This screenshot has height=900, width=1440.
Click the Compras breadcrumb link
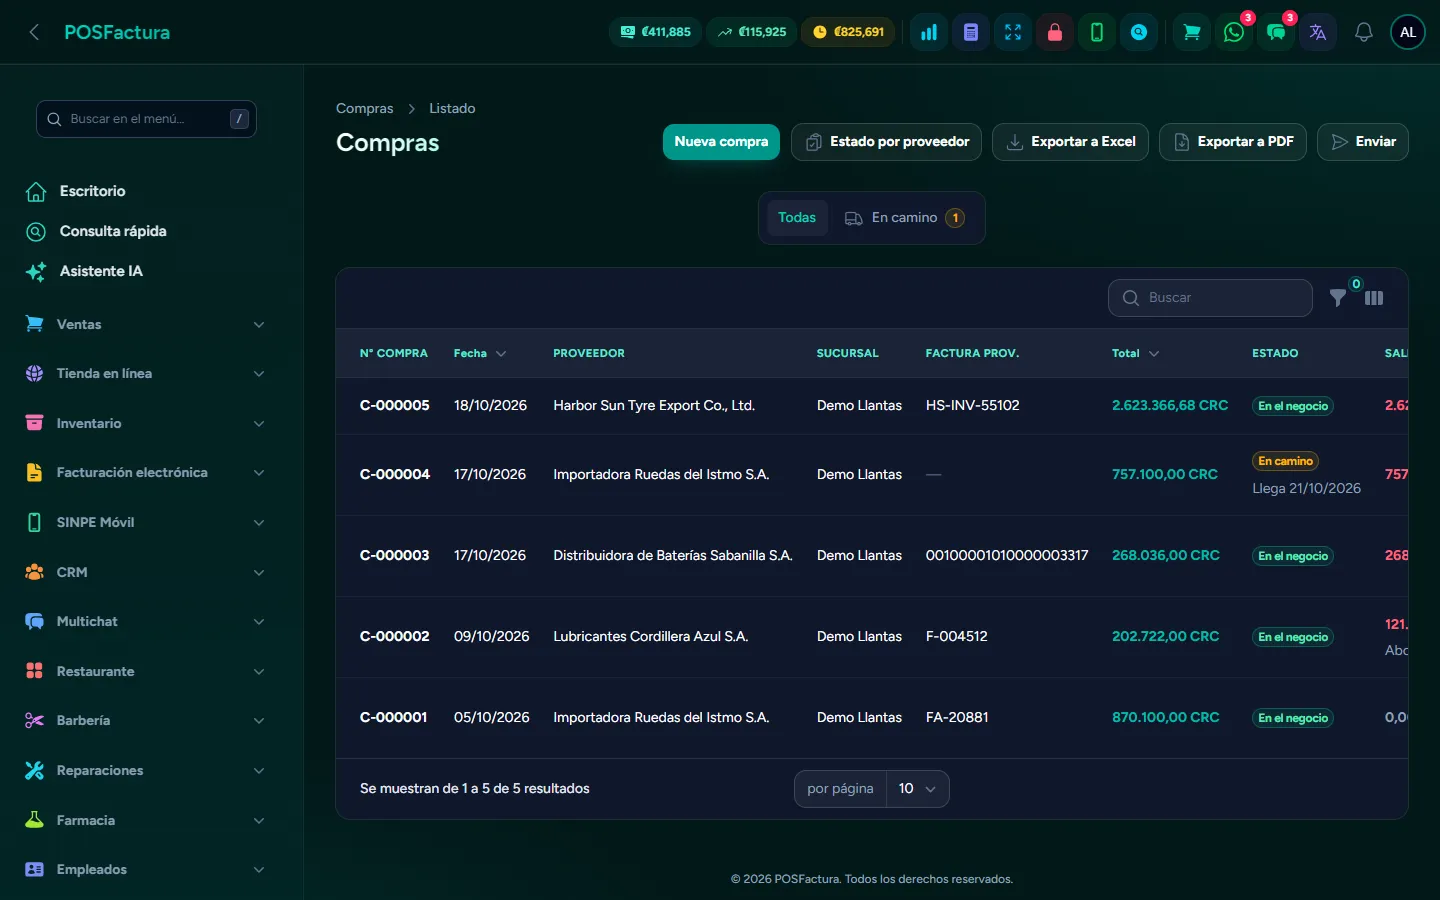pos(364,108)
